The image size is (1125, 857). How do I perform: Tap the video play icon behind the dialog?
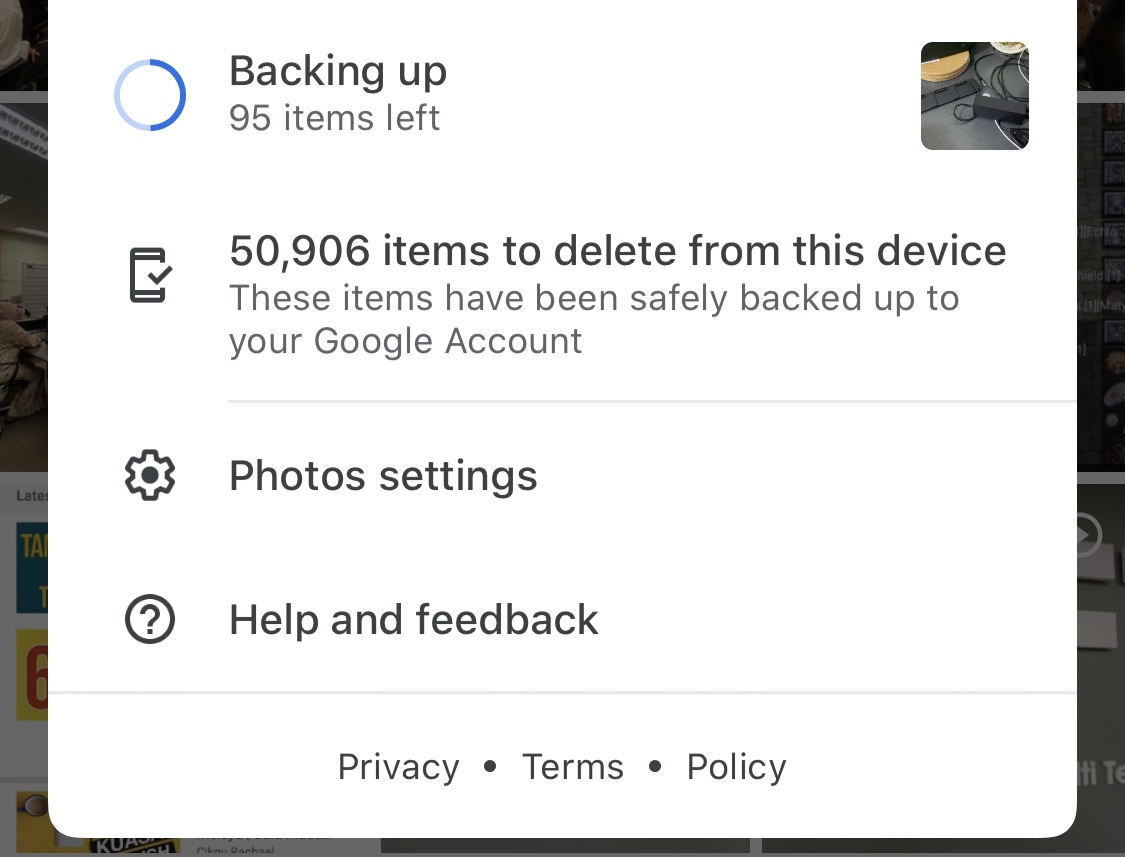coord(1084,536)
